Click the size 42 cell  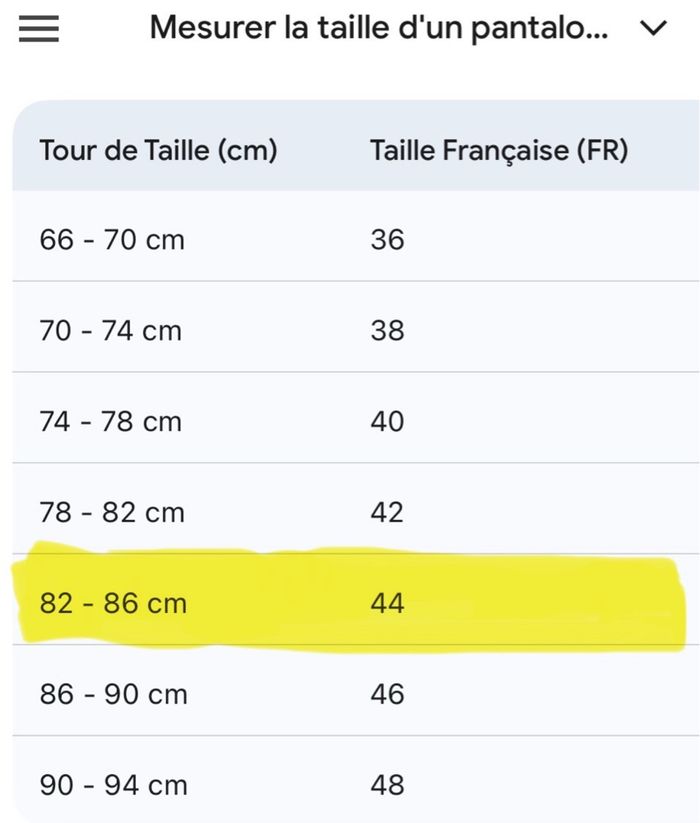[x=387, y=513]
